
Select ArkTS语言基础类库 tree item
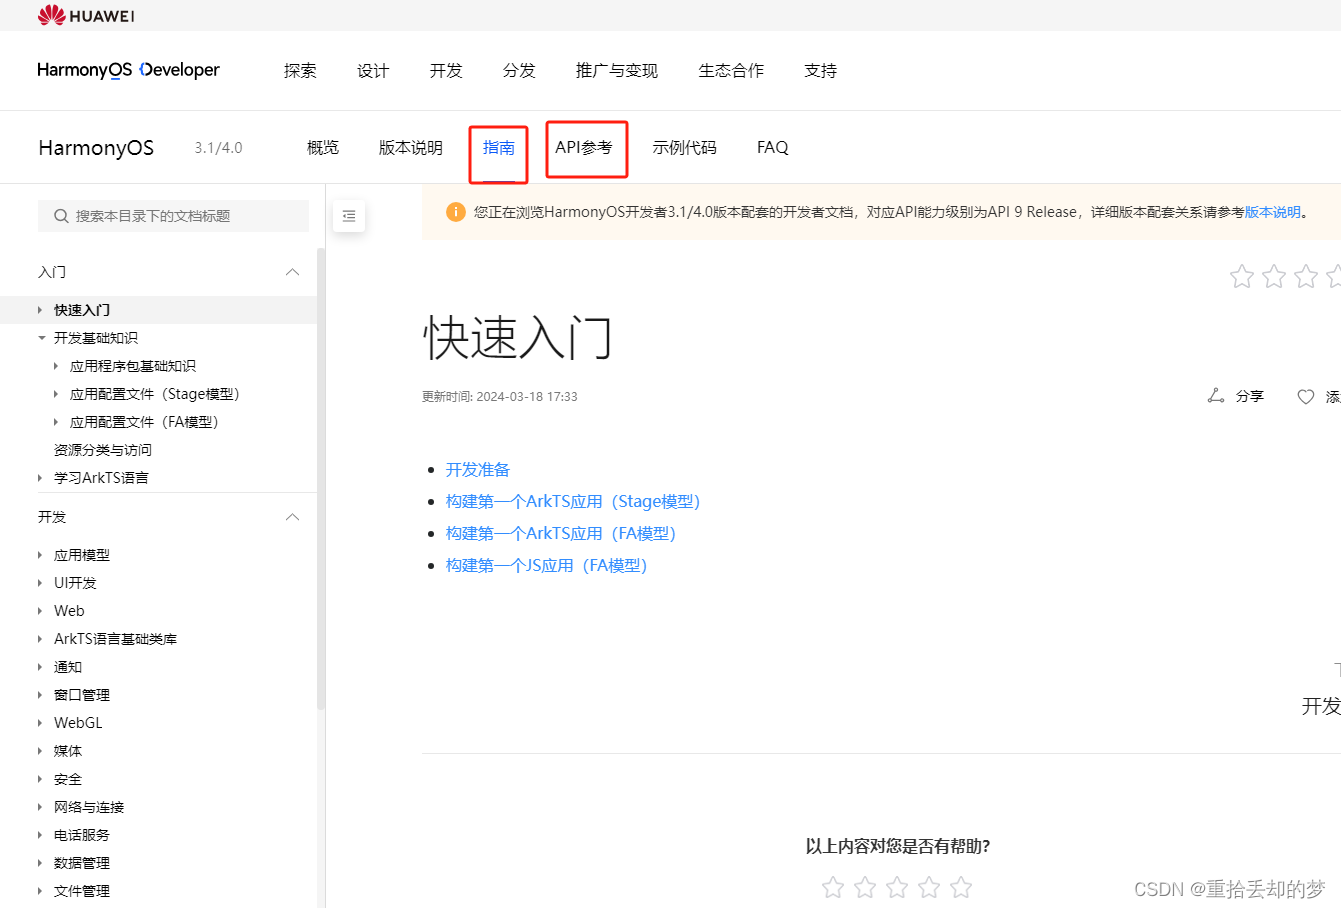[x=115, y=639]
